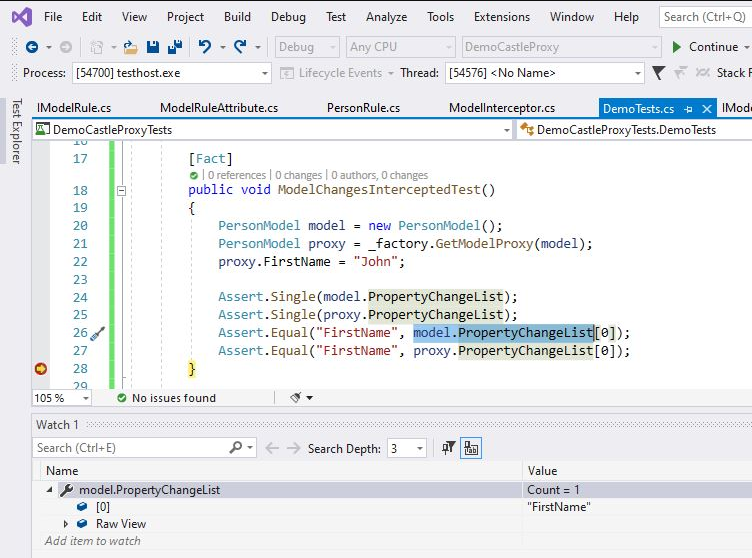Toggle pin on DemoTests.cs tab
752x558 pixels.
tap(689, 109)
